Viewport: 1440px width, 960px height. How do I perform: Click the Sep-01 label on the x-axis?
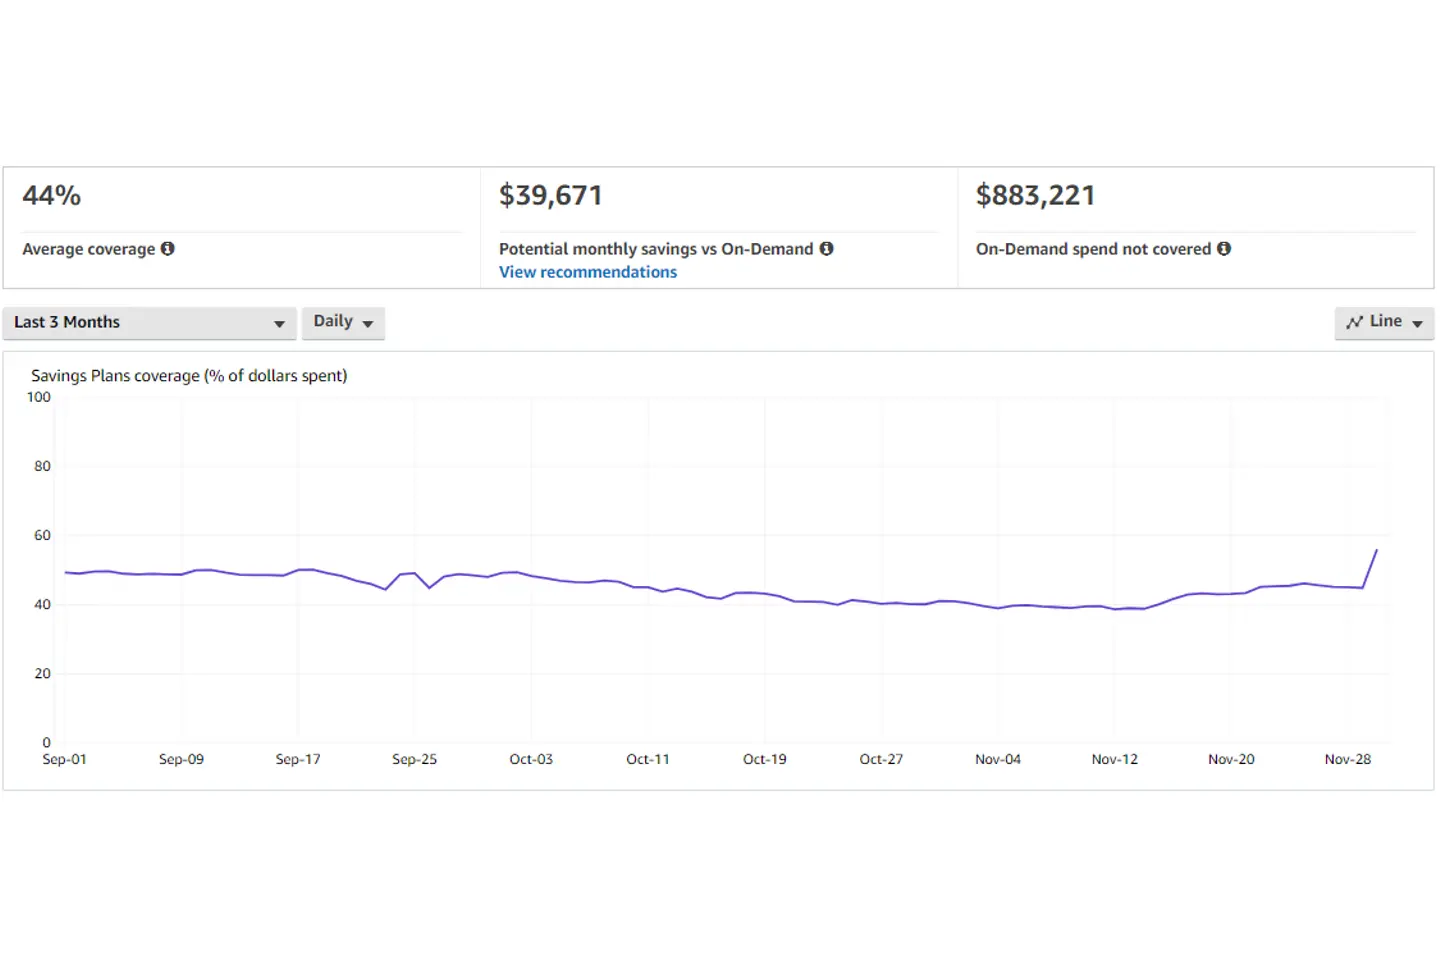pos(64,760)
